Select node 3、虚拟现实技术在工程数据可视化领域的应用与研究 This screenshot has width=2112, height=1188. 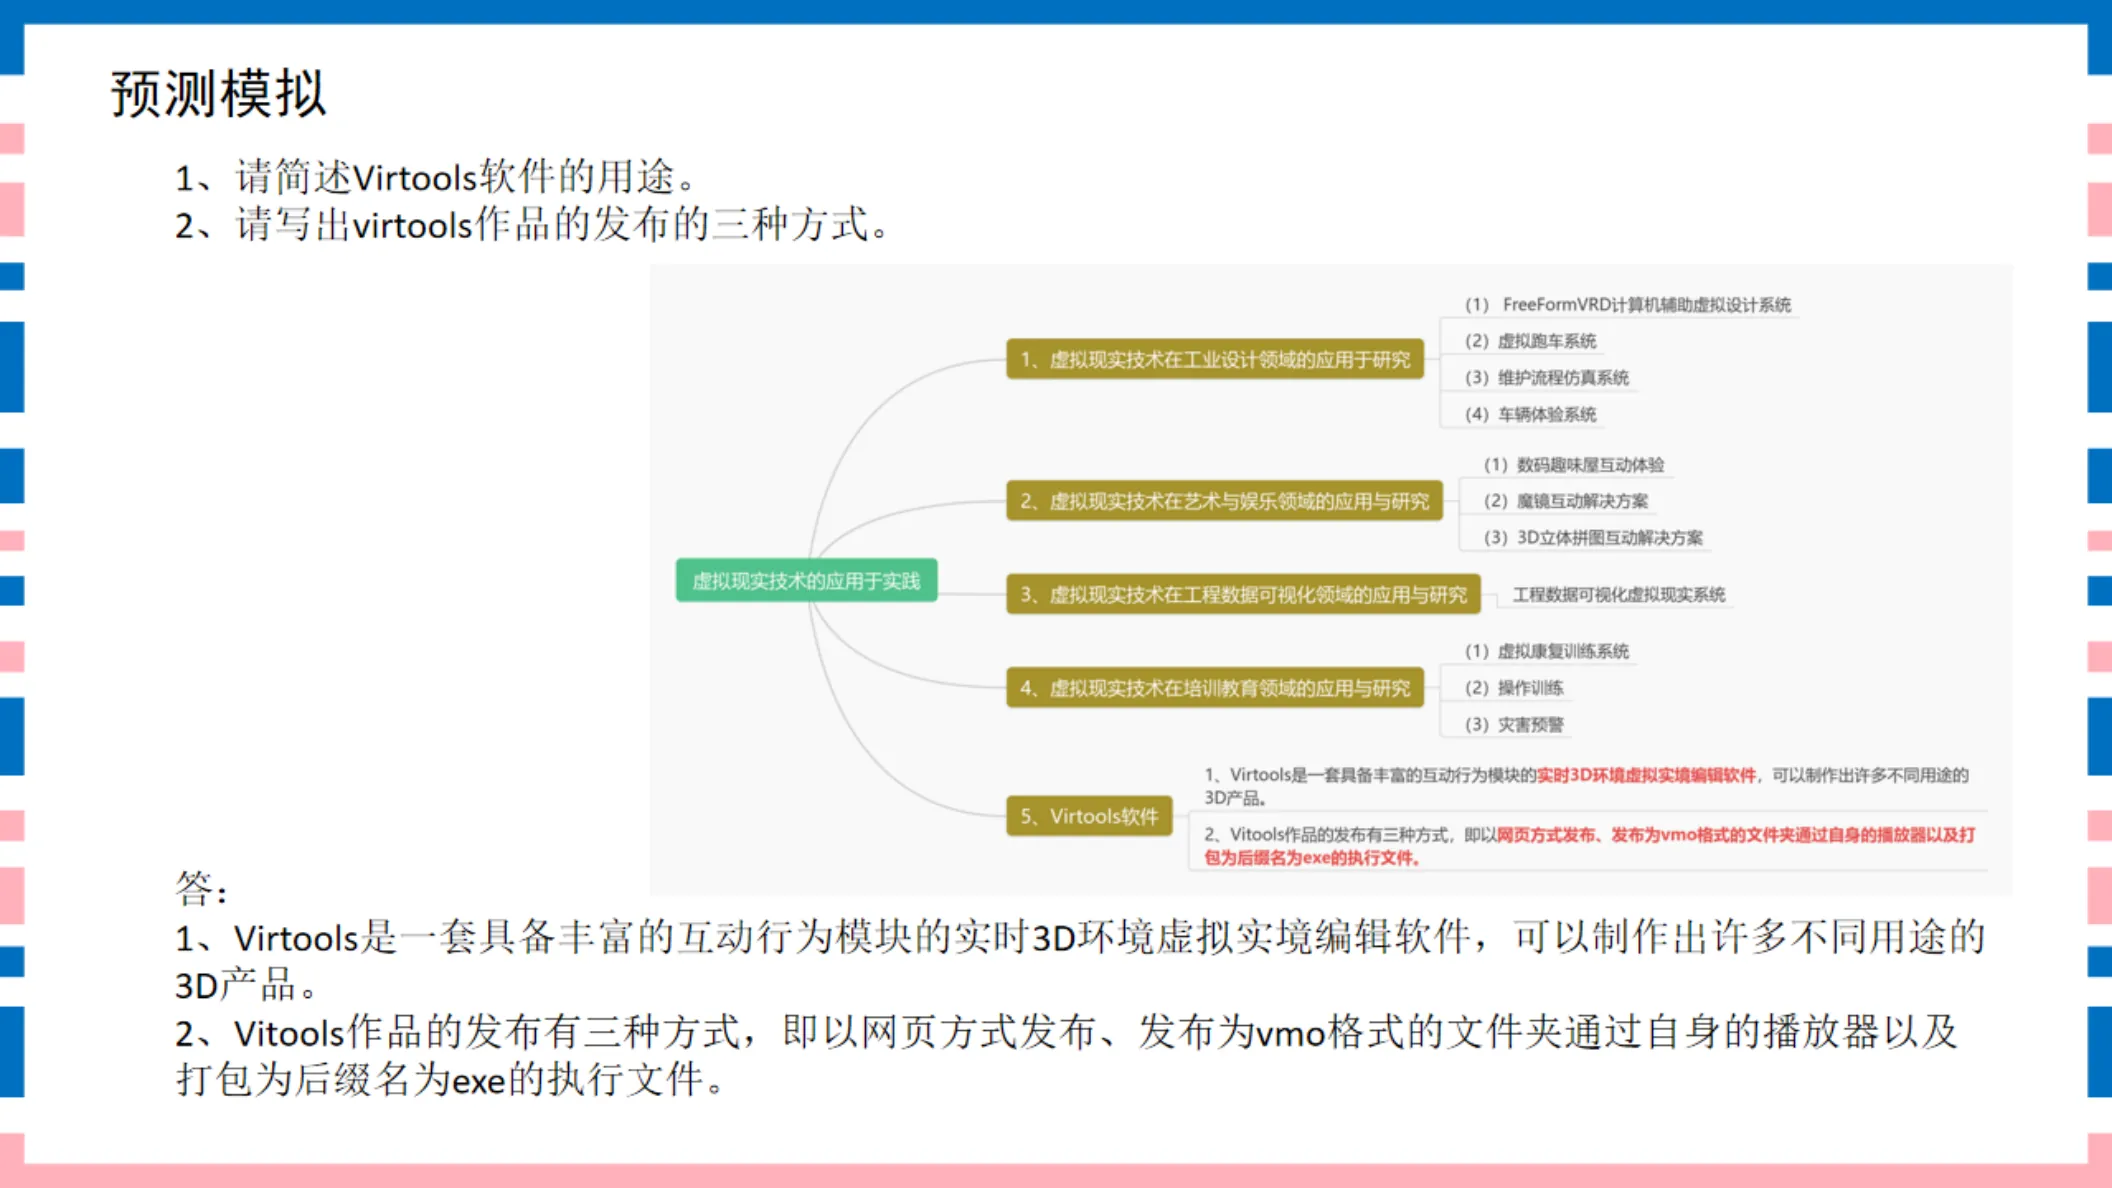tap(1243, 594)
